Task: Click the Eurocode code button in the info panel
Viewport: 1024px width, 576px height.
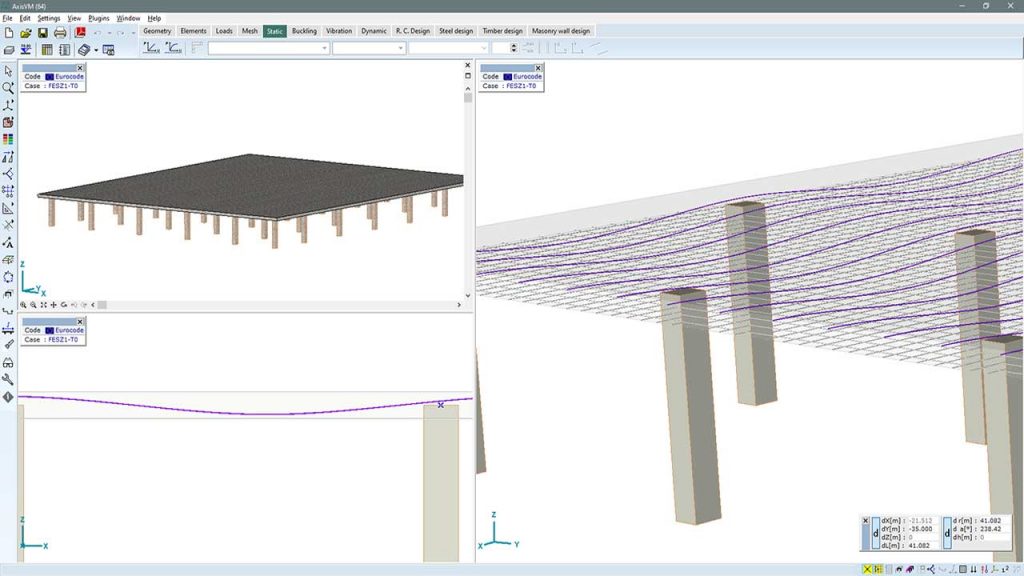Action: tap(63, 75)
